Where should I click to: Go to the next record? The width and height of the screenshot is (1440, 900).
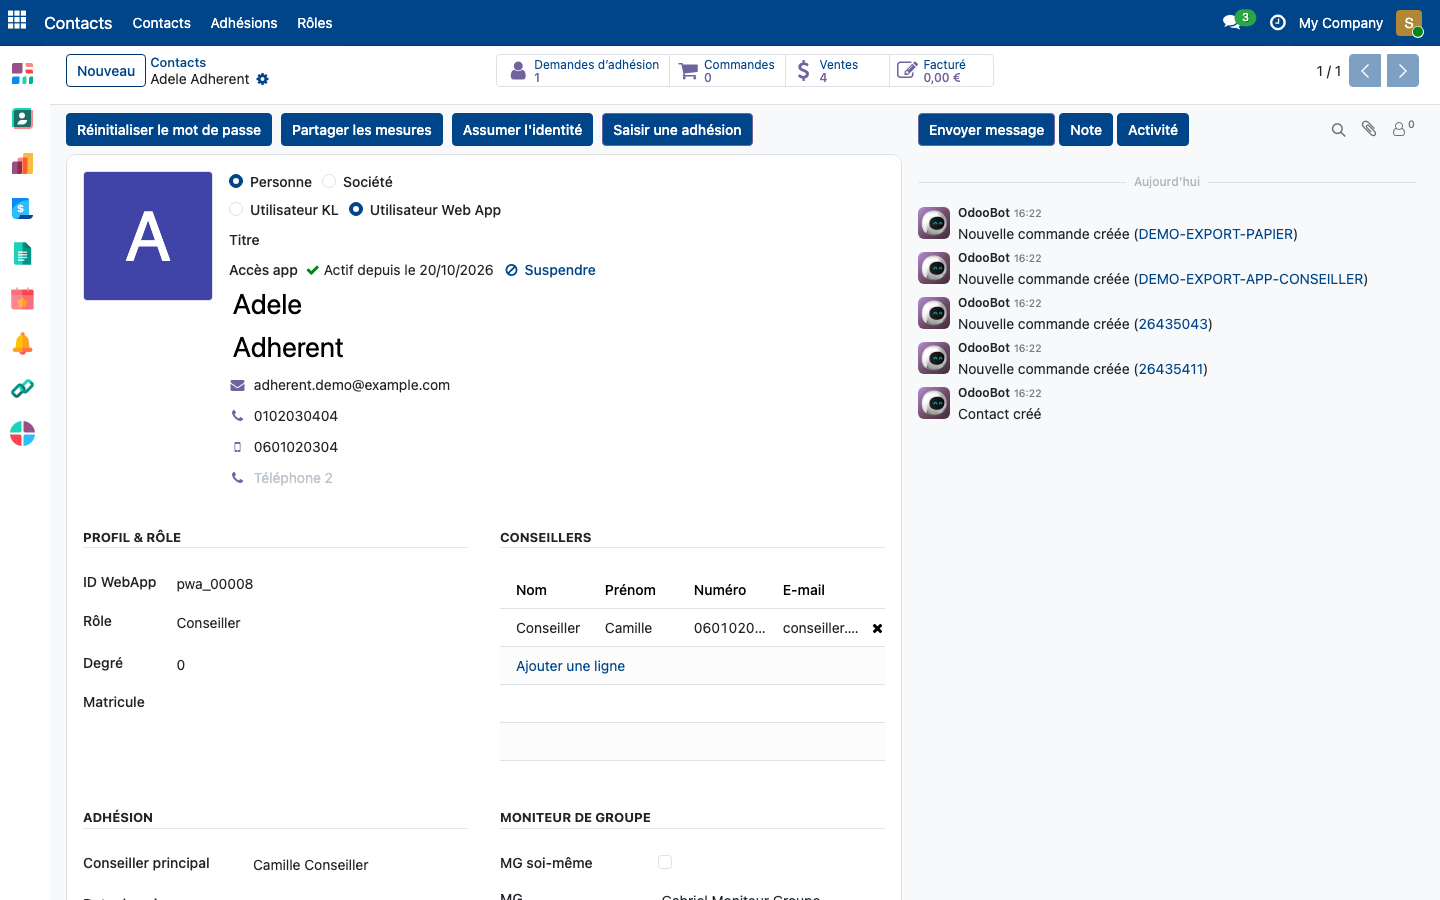[x=1403, y=71]
